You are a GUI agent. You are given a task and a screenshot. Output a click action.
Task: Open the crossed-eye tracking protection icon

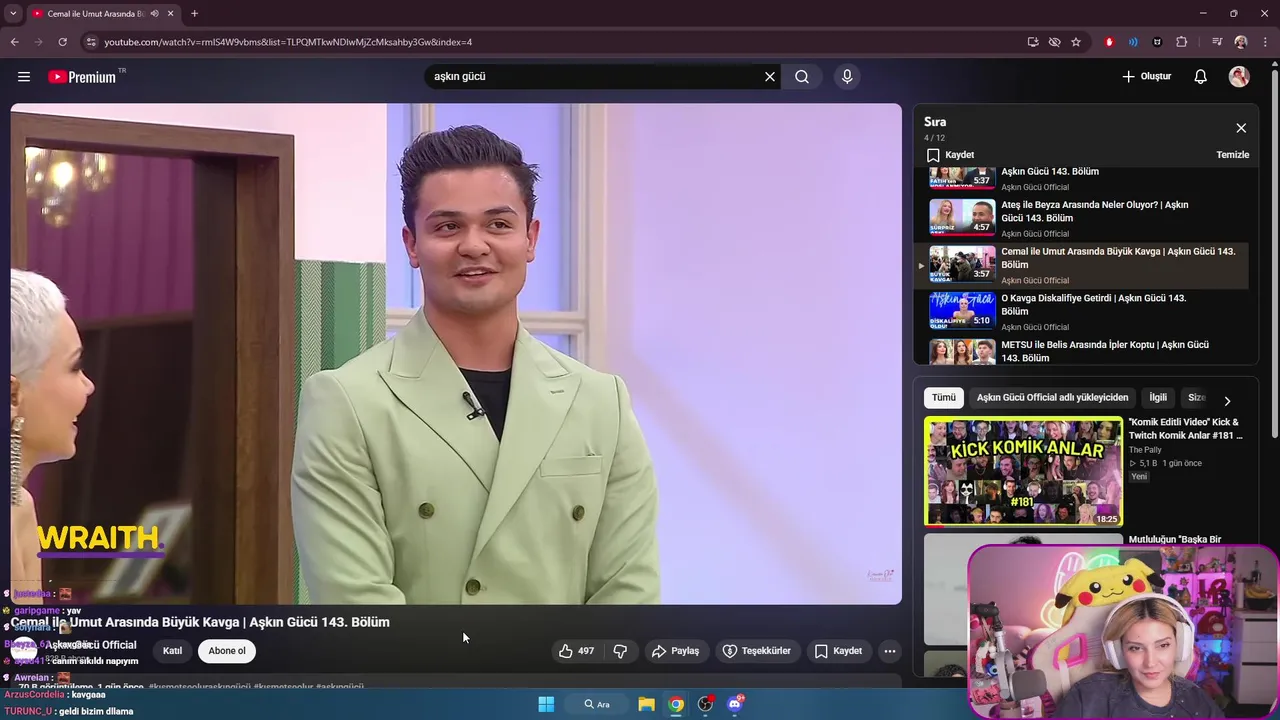tap(1054, 42)
